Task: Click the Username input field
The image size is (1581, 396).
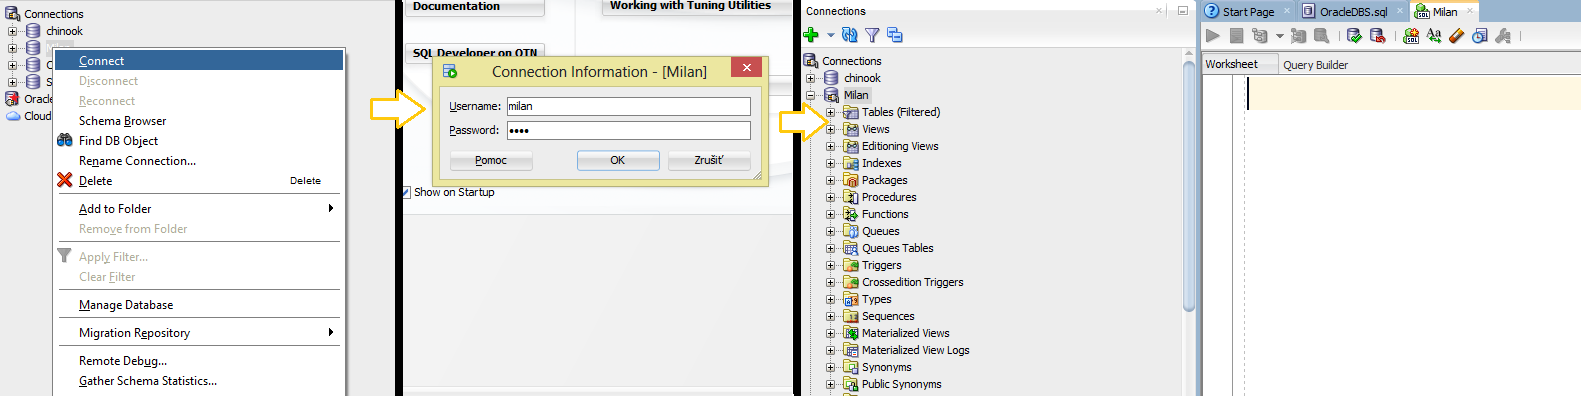Action: 628,106
